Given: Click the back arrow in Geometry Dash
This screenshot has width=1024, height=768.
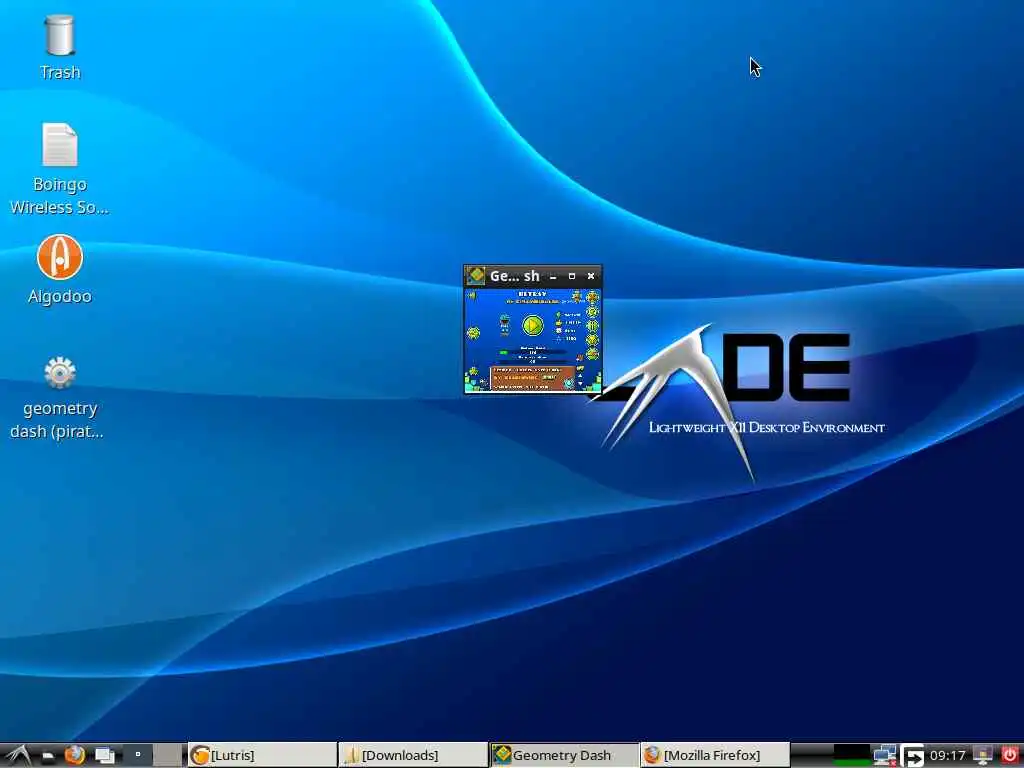Looking at the screenshot, I should (x=472, y=295).
